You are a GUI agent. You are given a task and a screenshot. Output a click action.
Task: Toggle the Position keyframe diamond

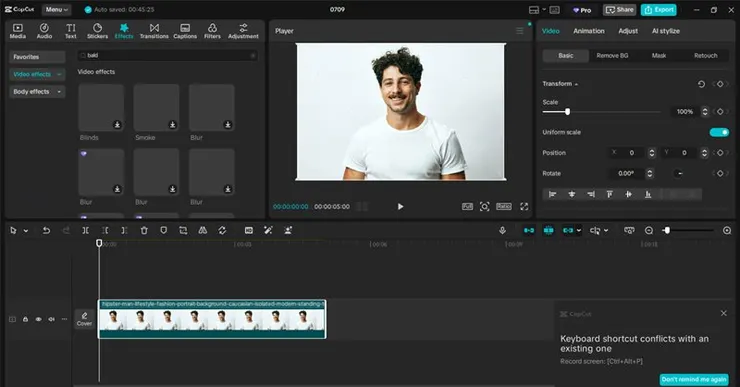[720, 152]
